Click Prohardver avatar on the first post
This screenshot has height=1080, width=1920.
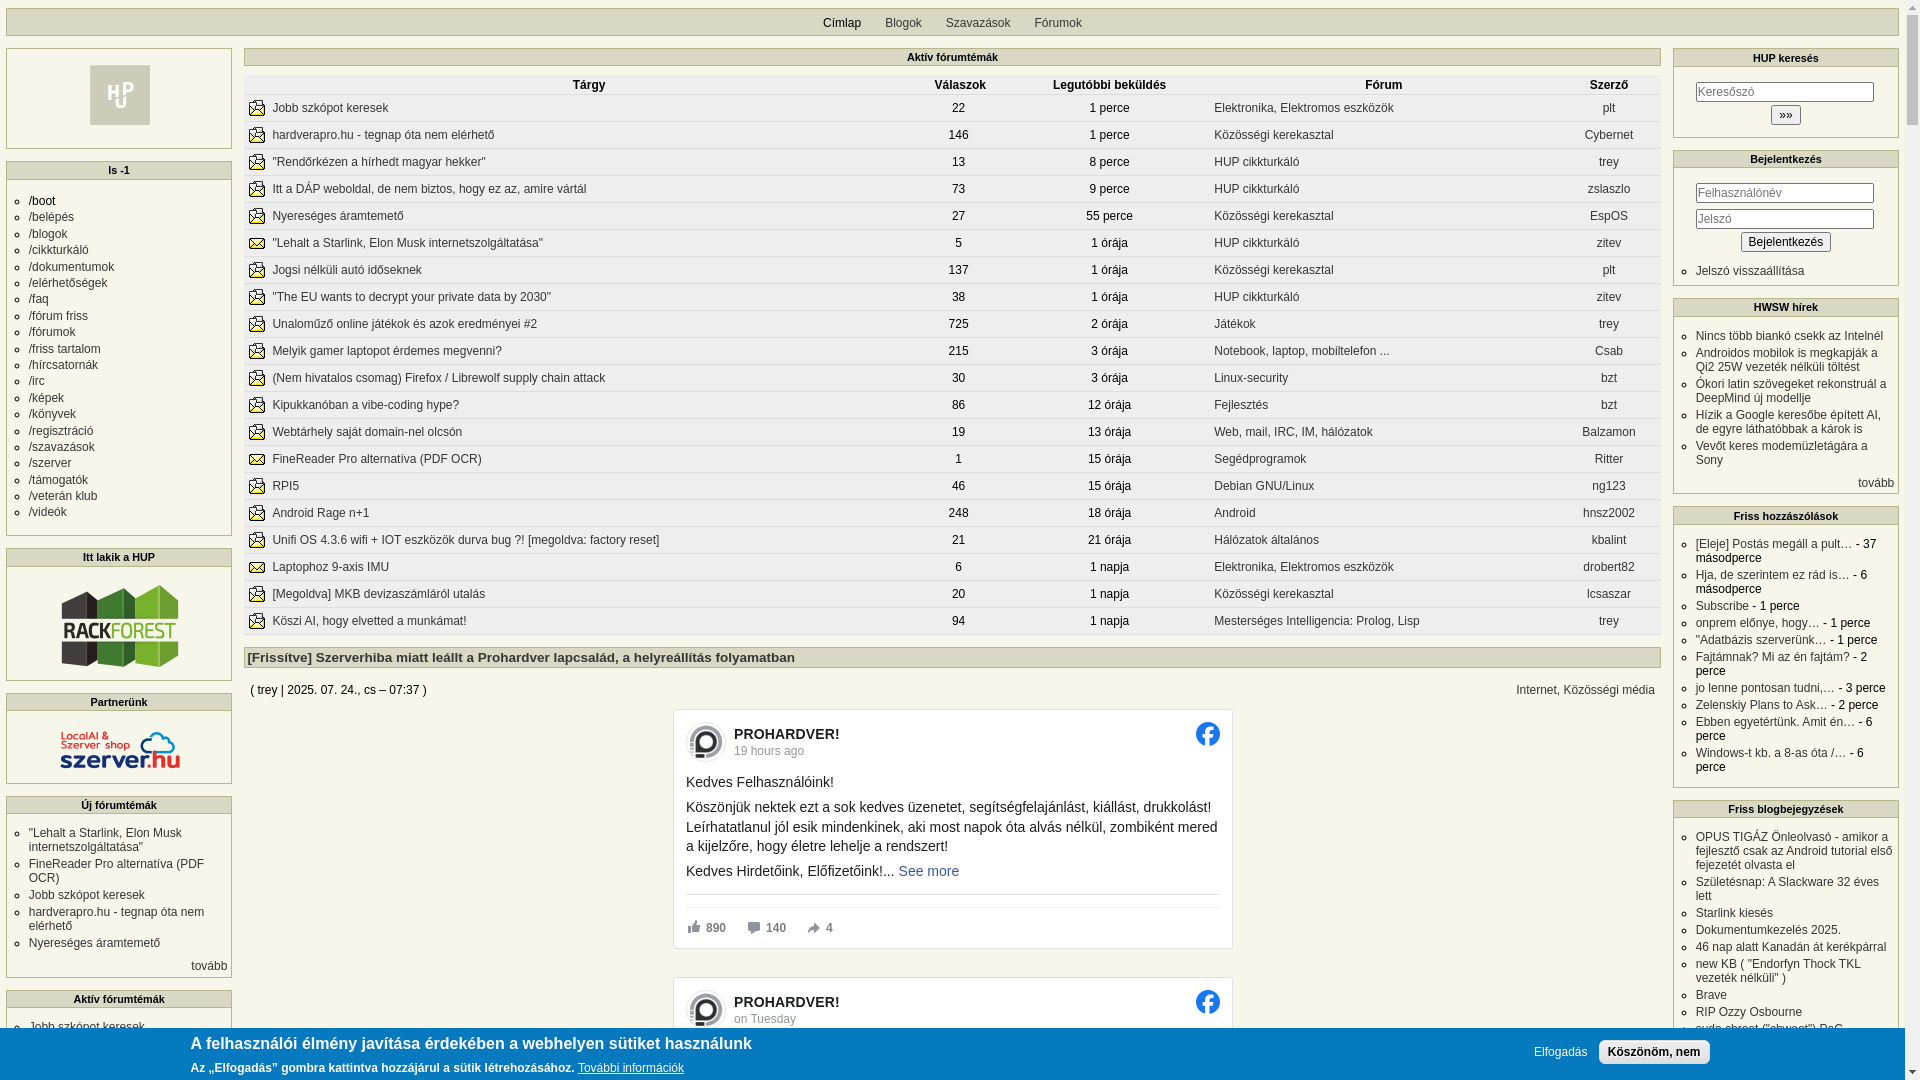coord(705,742)
